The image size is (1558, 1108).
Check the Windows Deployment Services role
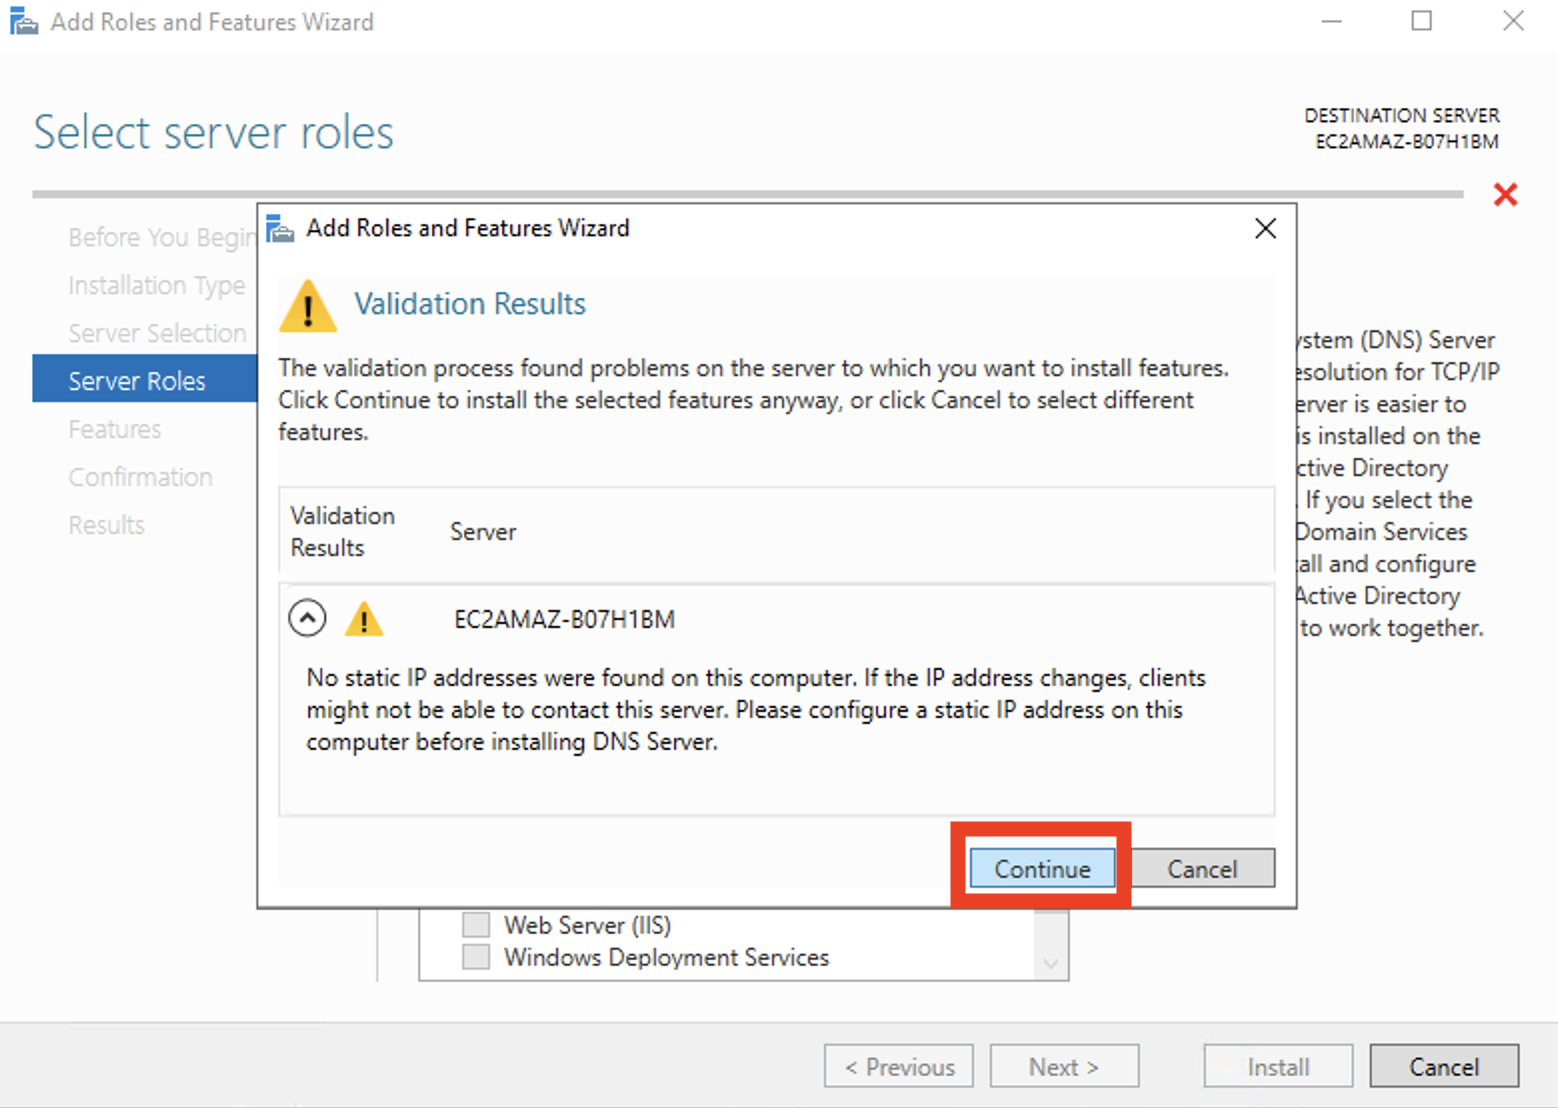(476, 957)
